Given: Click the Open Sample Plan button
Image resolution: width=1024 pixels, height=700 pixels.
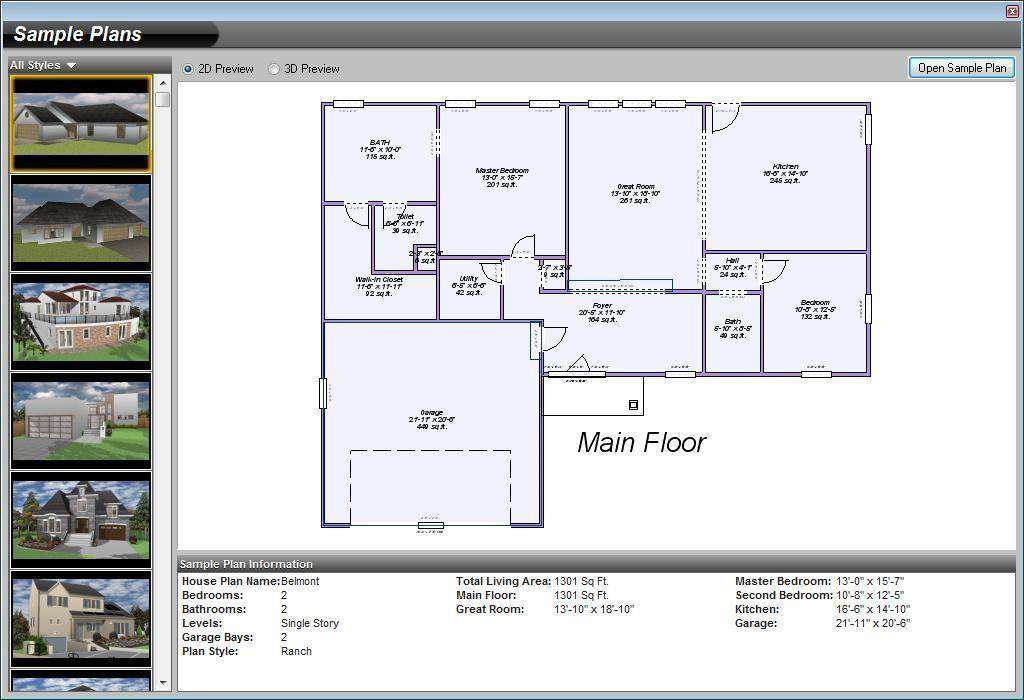Looking at the screenshot, I should point(961,68).
